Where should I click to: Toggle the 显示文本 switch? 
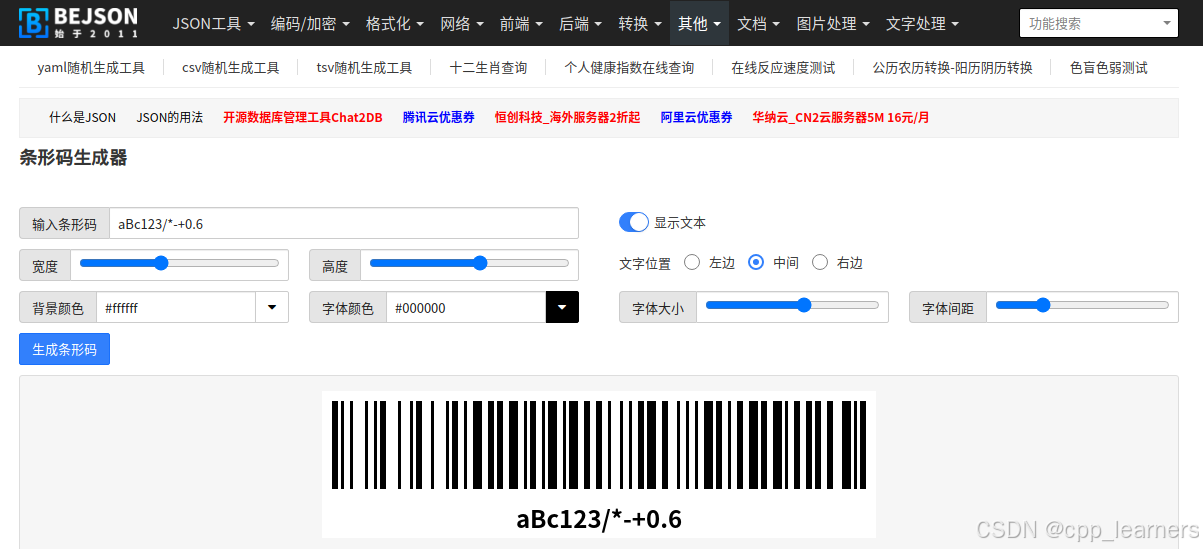click(634, 222)
